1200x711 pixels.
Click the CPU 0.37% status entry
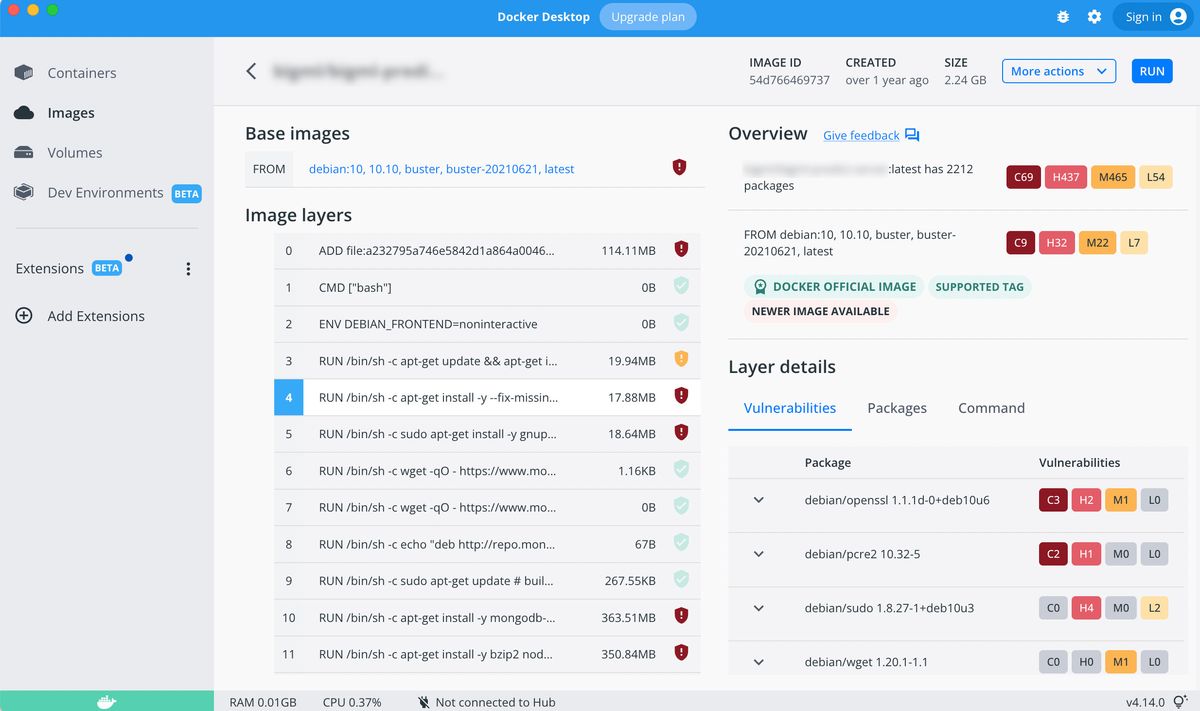pos(352,702)
